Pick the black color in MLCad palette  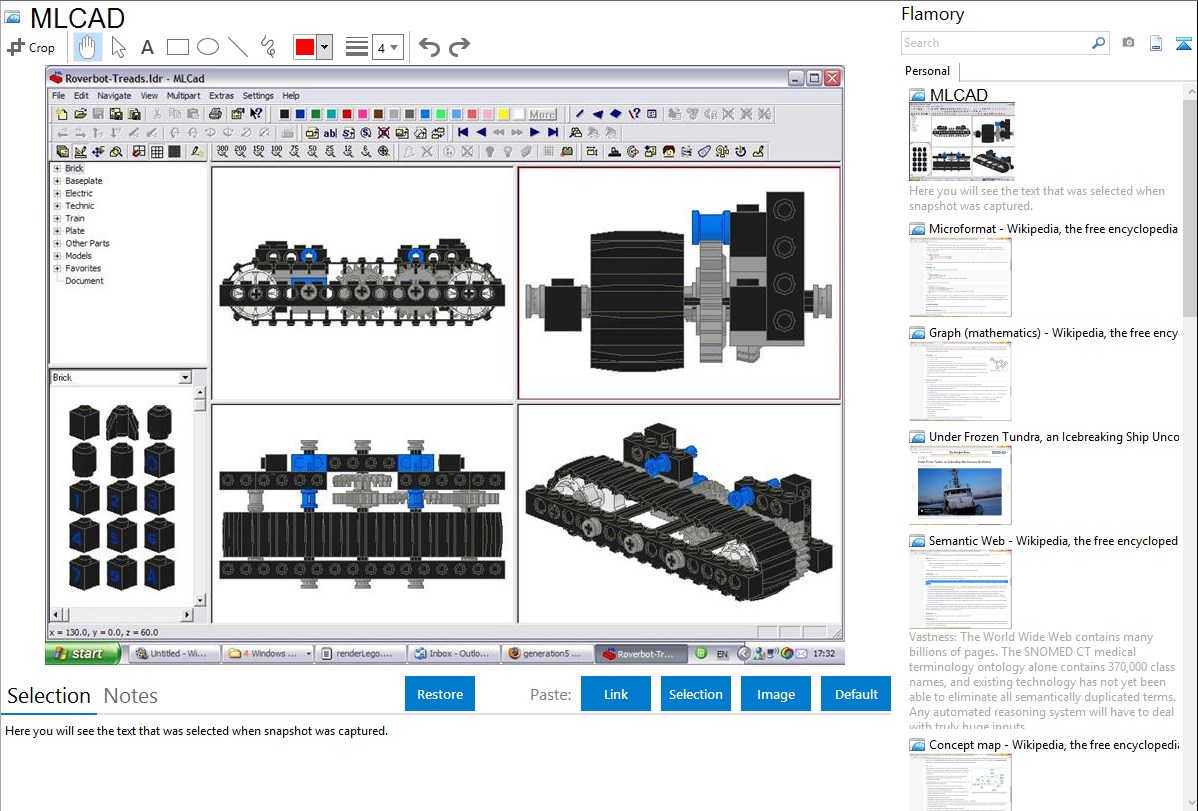tap(284, 114)
